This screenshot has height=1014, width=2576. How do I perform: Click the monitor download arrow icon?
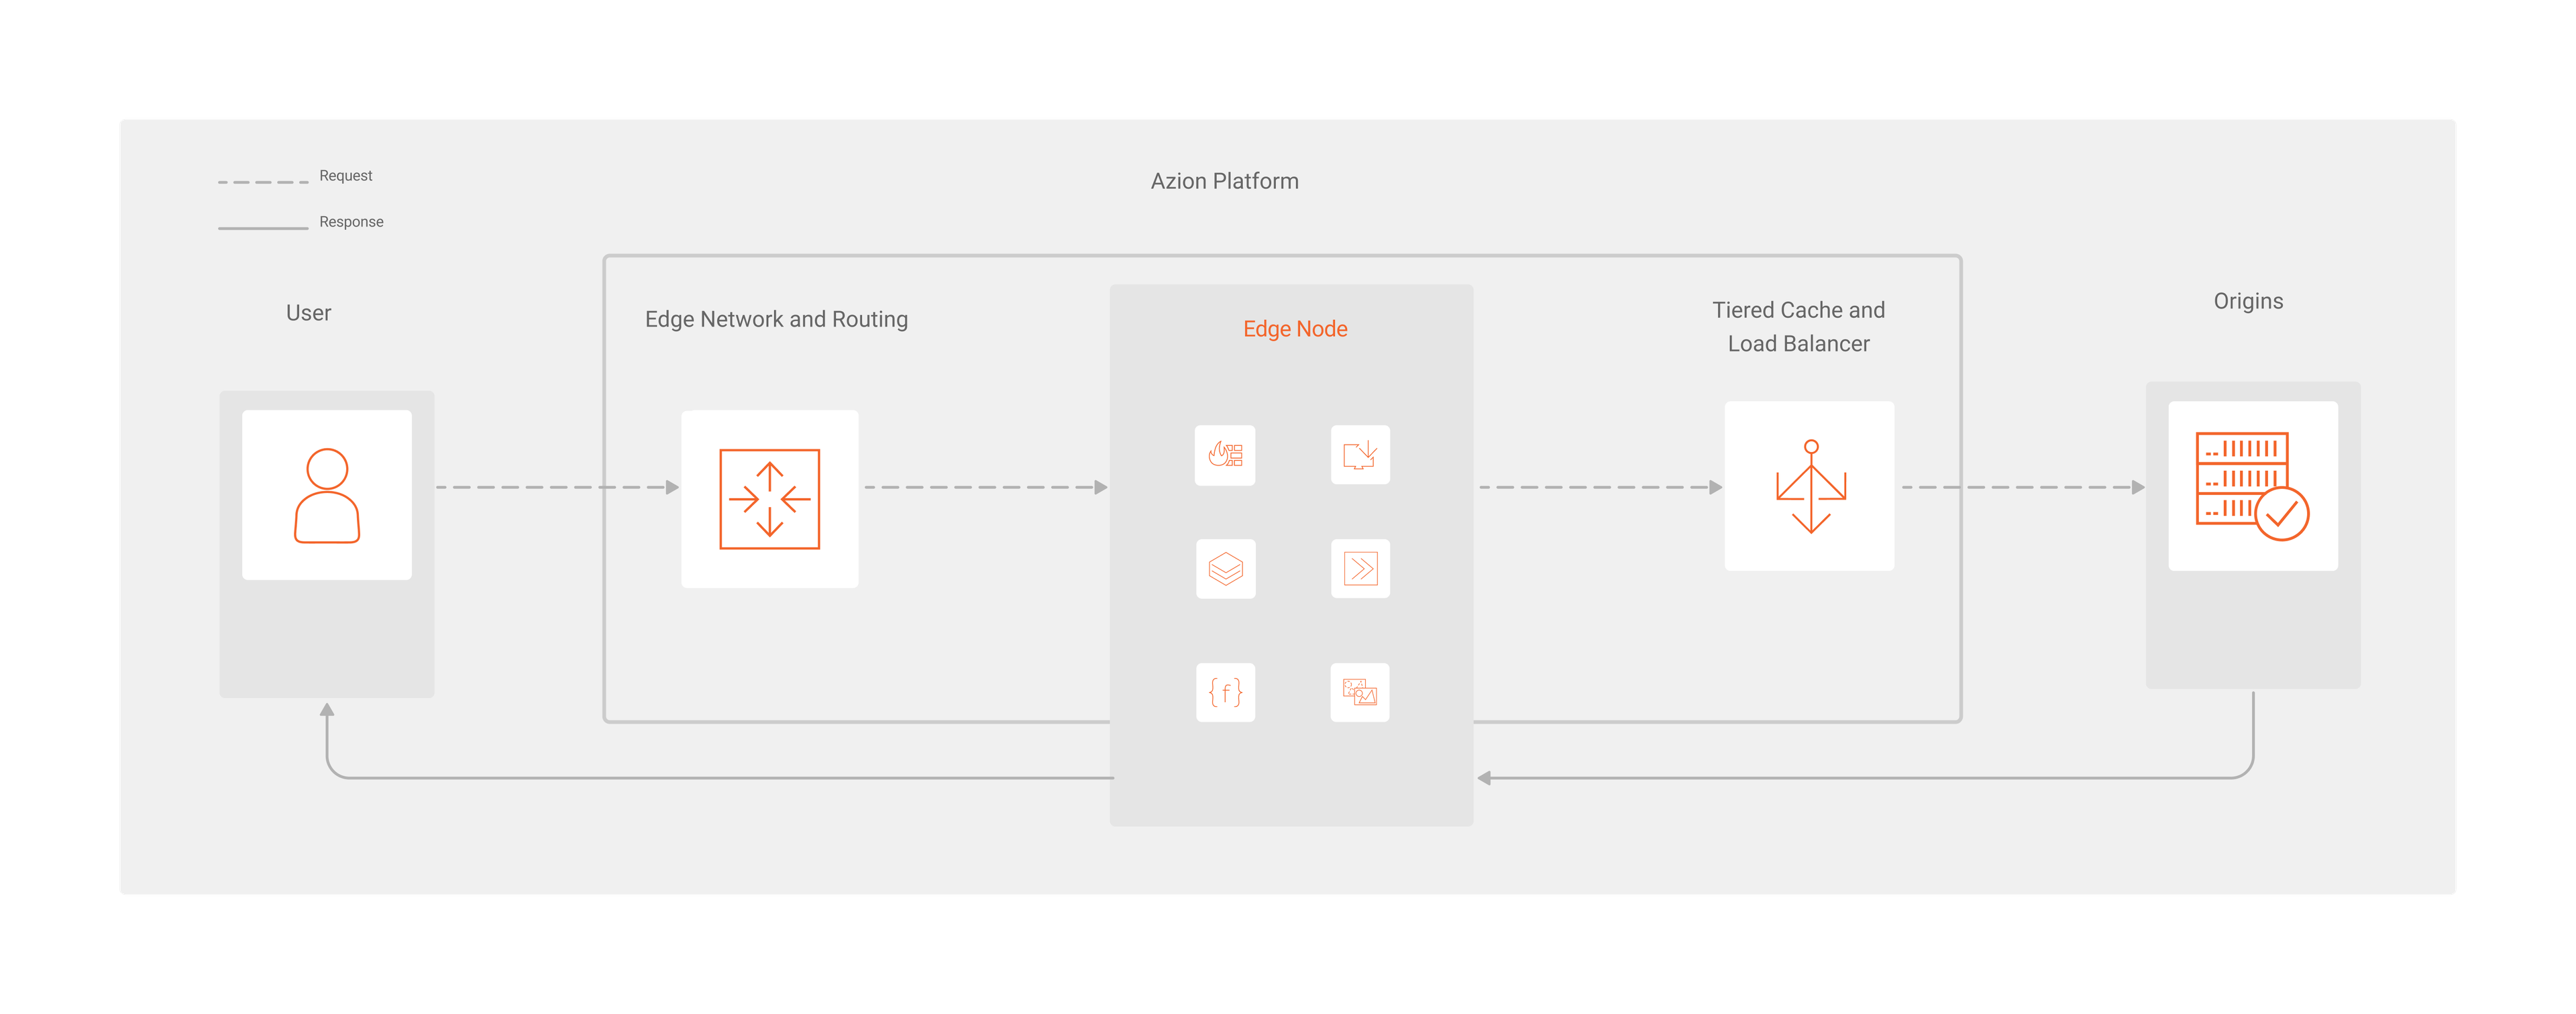click(1360, 455)
